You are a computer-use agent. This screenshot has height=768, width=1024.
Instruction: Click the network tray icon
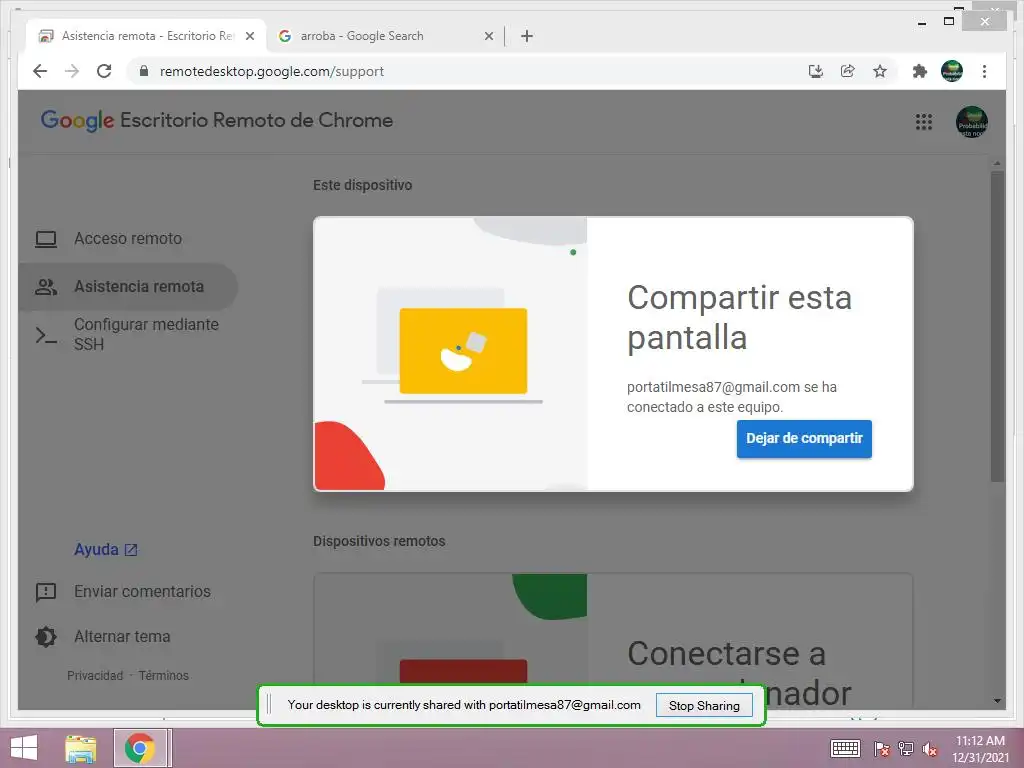pyautogui.click(x=906, y=749)
